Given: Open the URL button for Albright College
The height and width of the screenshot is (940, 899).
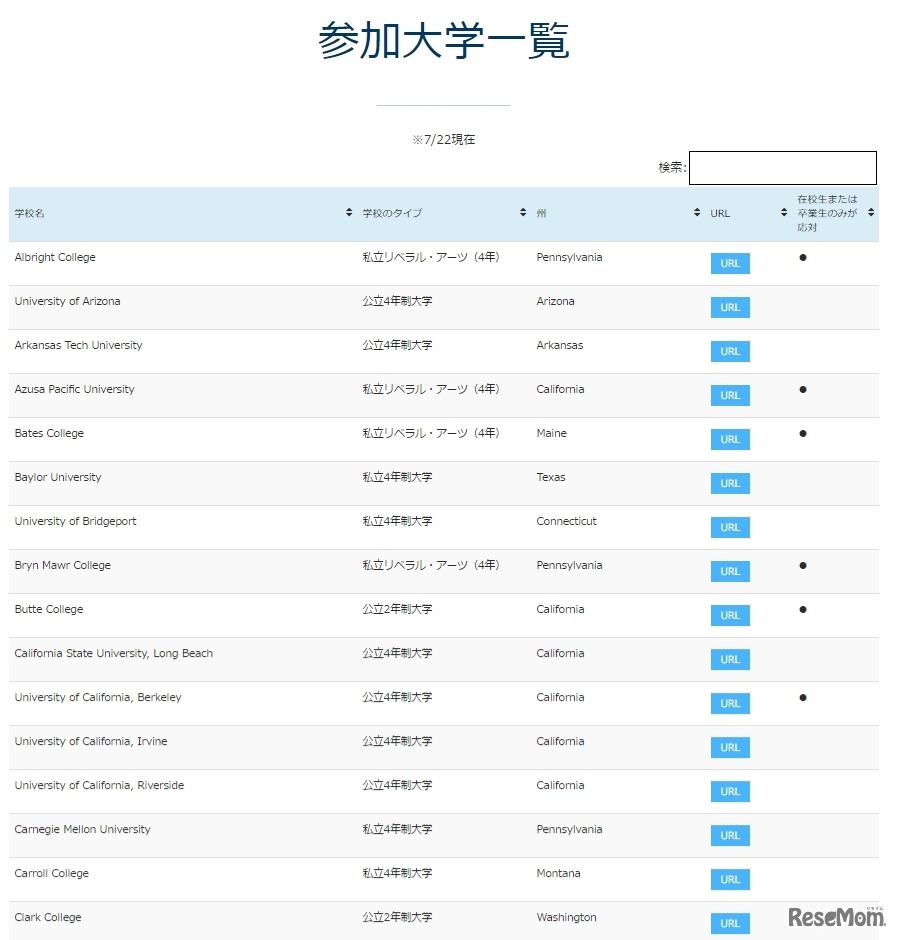Looking at the screenshot, I should [x=729, y=263].
